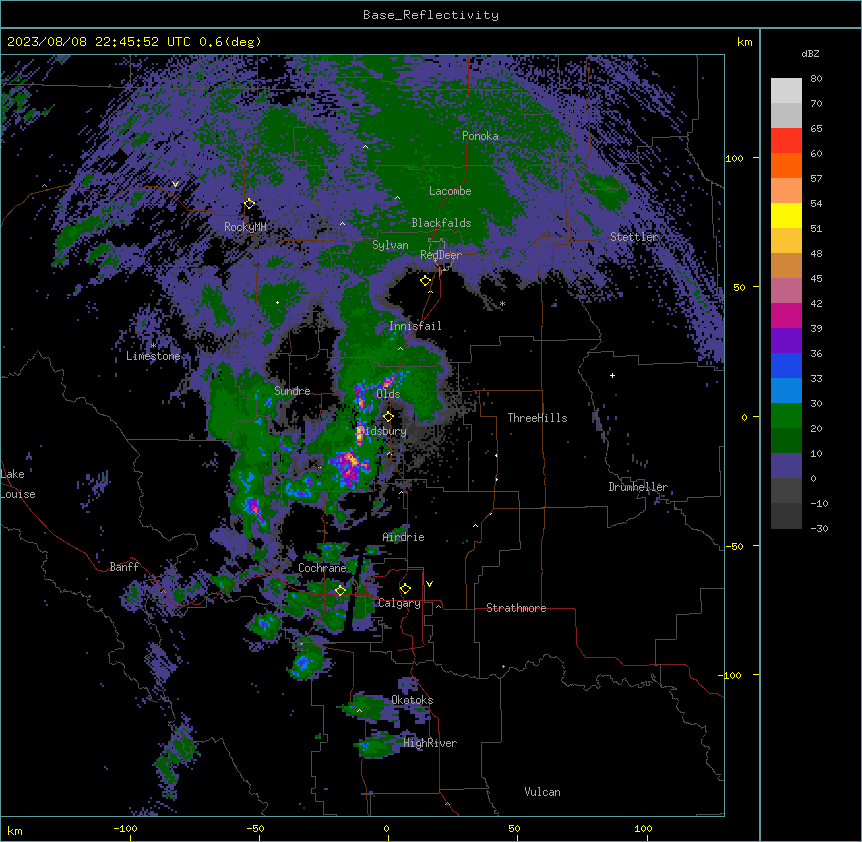Viewport: 862px width, 842px height.
Task: Click the red 60-65 dBZ legend swatch
Action: point(786,140)
